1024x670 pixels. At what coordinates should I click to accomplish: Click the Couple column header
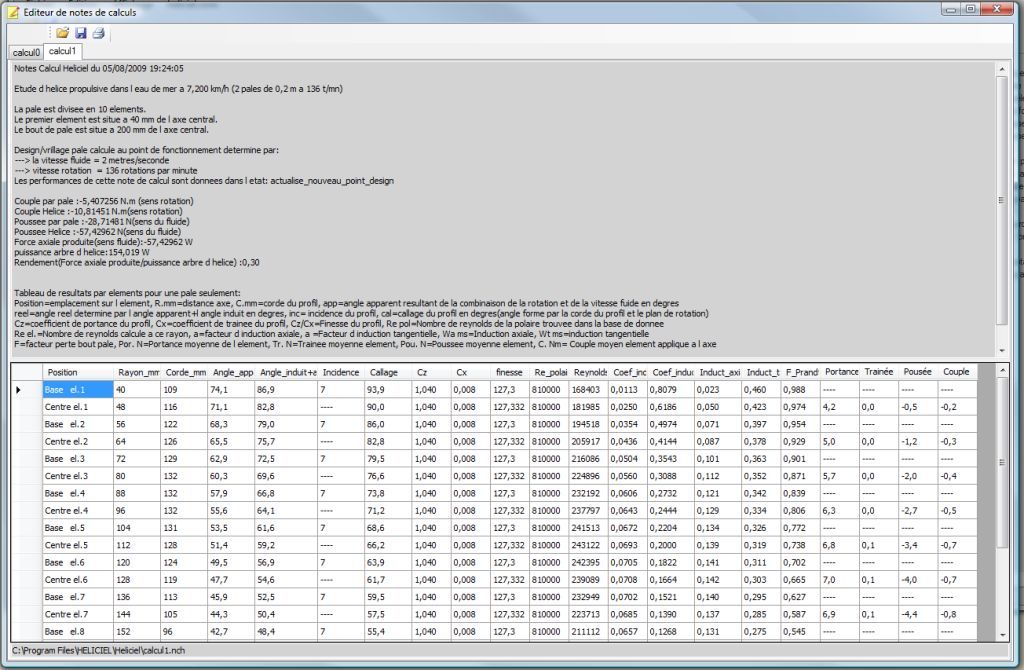click(x=957, y=372)
